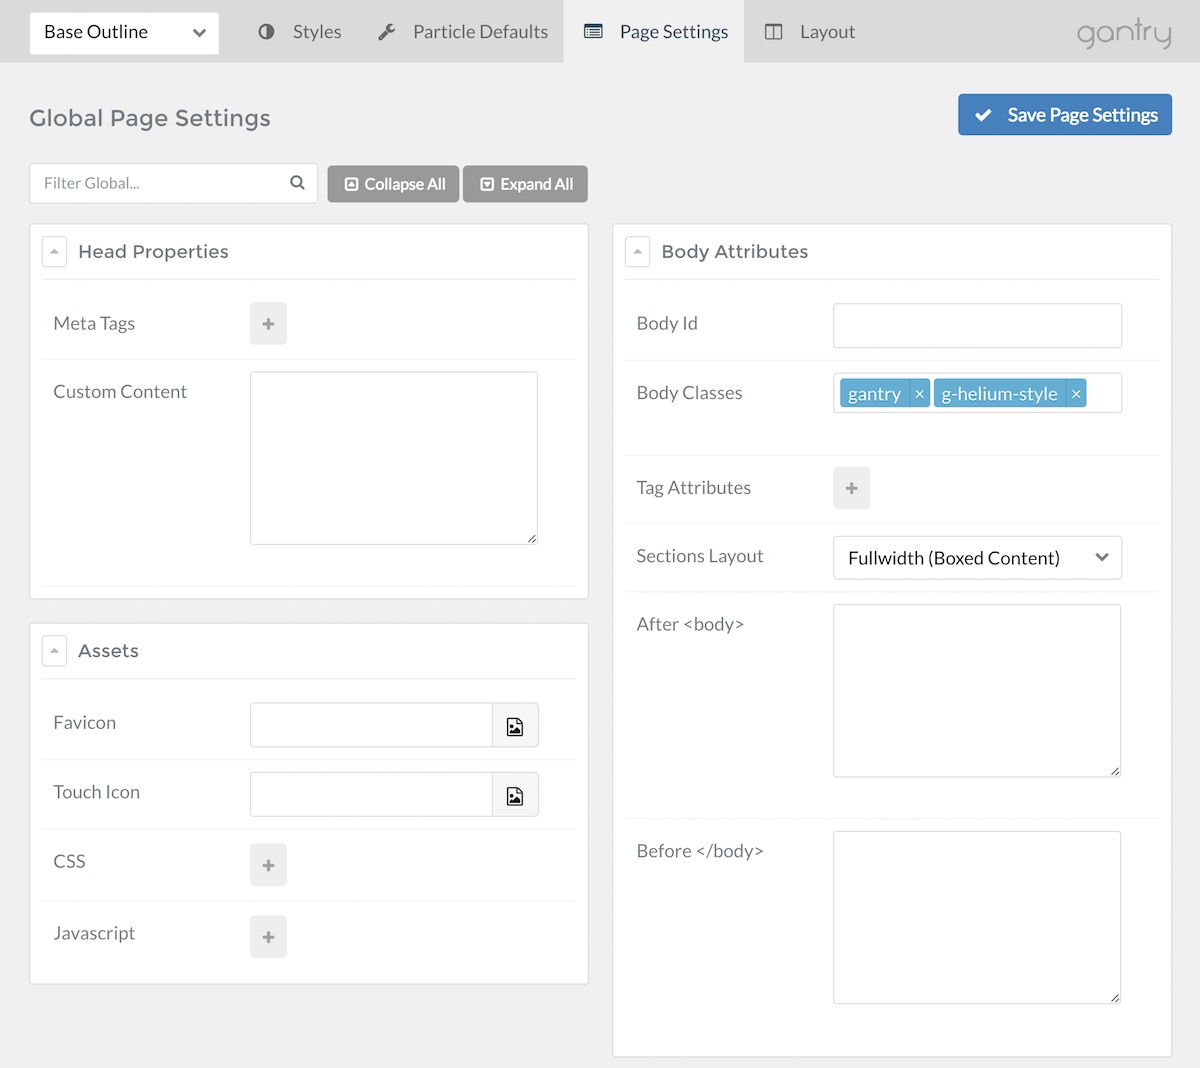This screenshot has height=1068, width=1200.
Task: Remove the gantry body class tag
Action: click(x=919, y=394)
